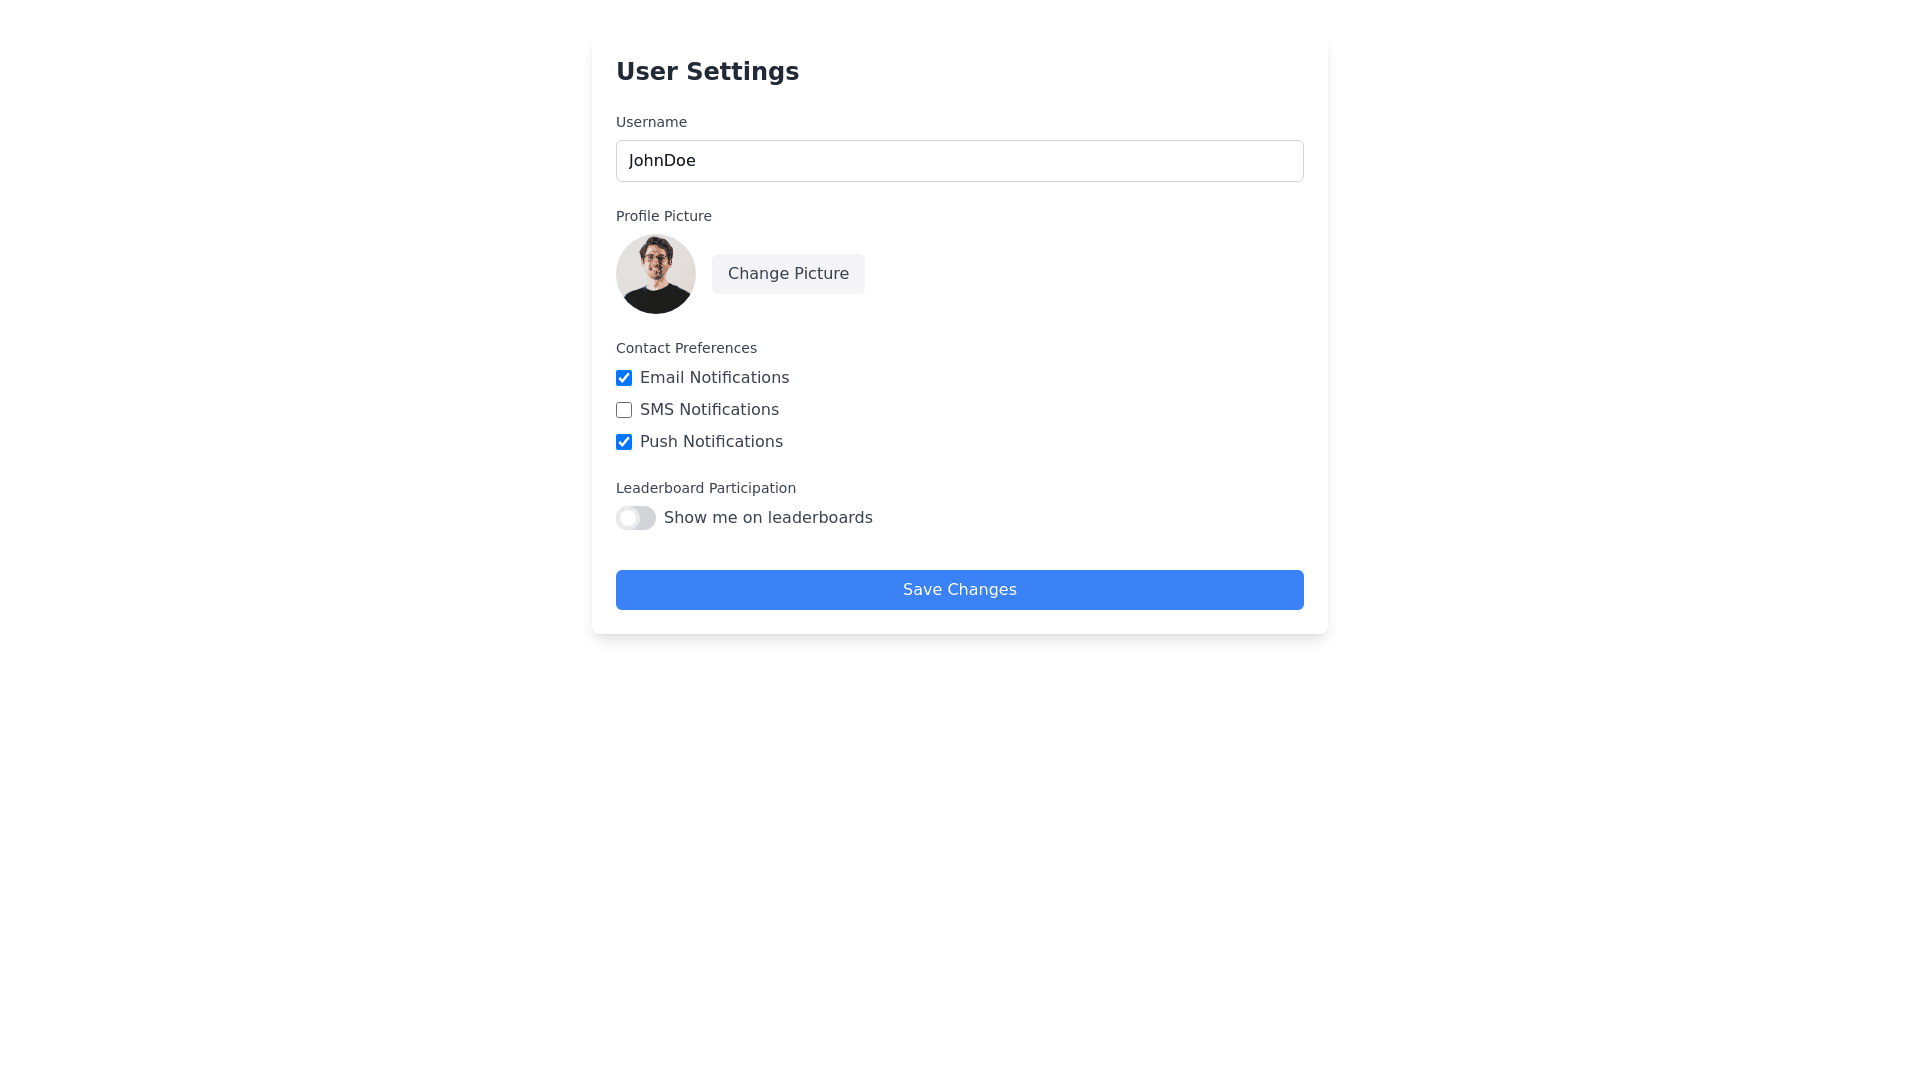The height and width of the screenshot is (1080, 1920).
Task: Click the Save Changes button
Action: [960, 590]
